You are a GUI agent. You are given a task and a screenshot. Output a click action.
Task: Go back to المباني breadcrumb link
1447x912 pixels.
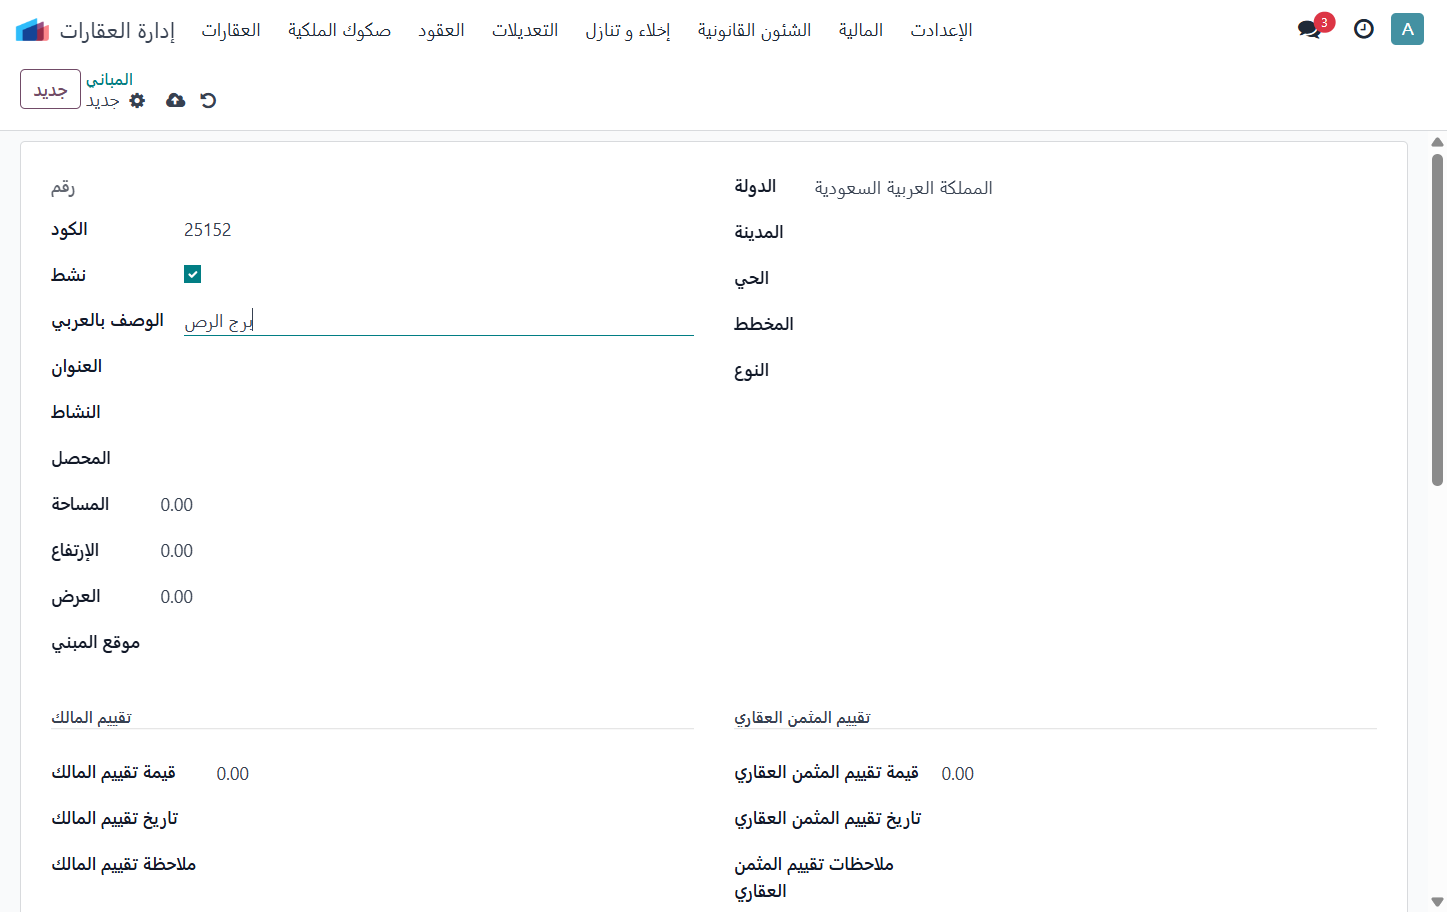pos(109,79)
